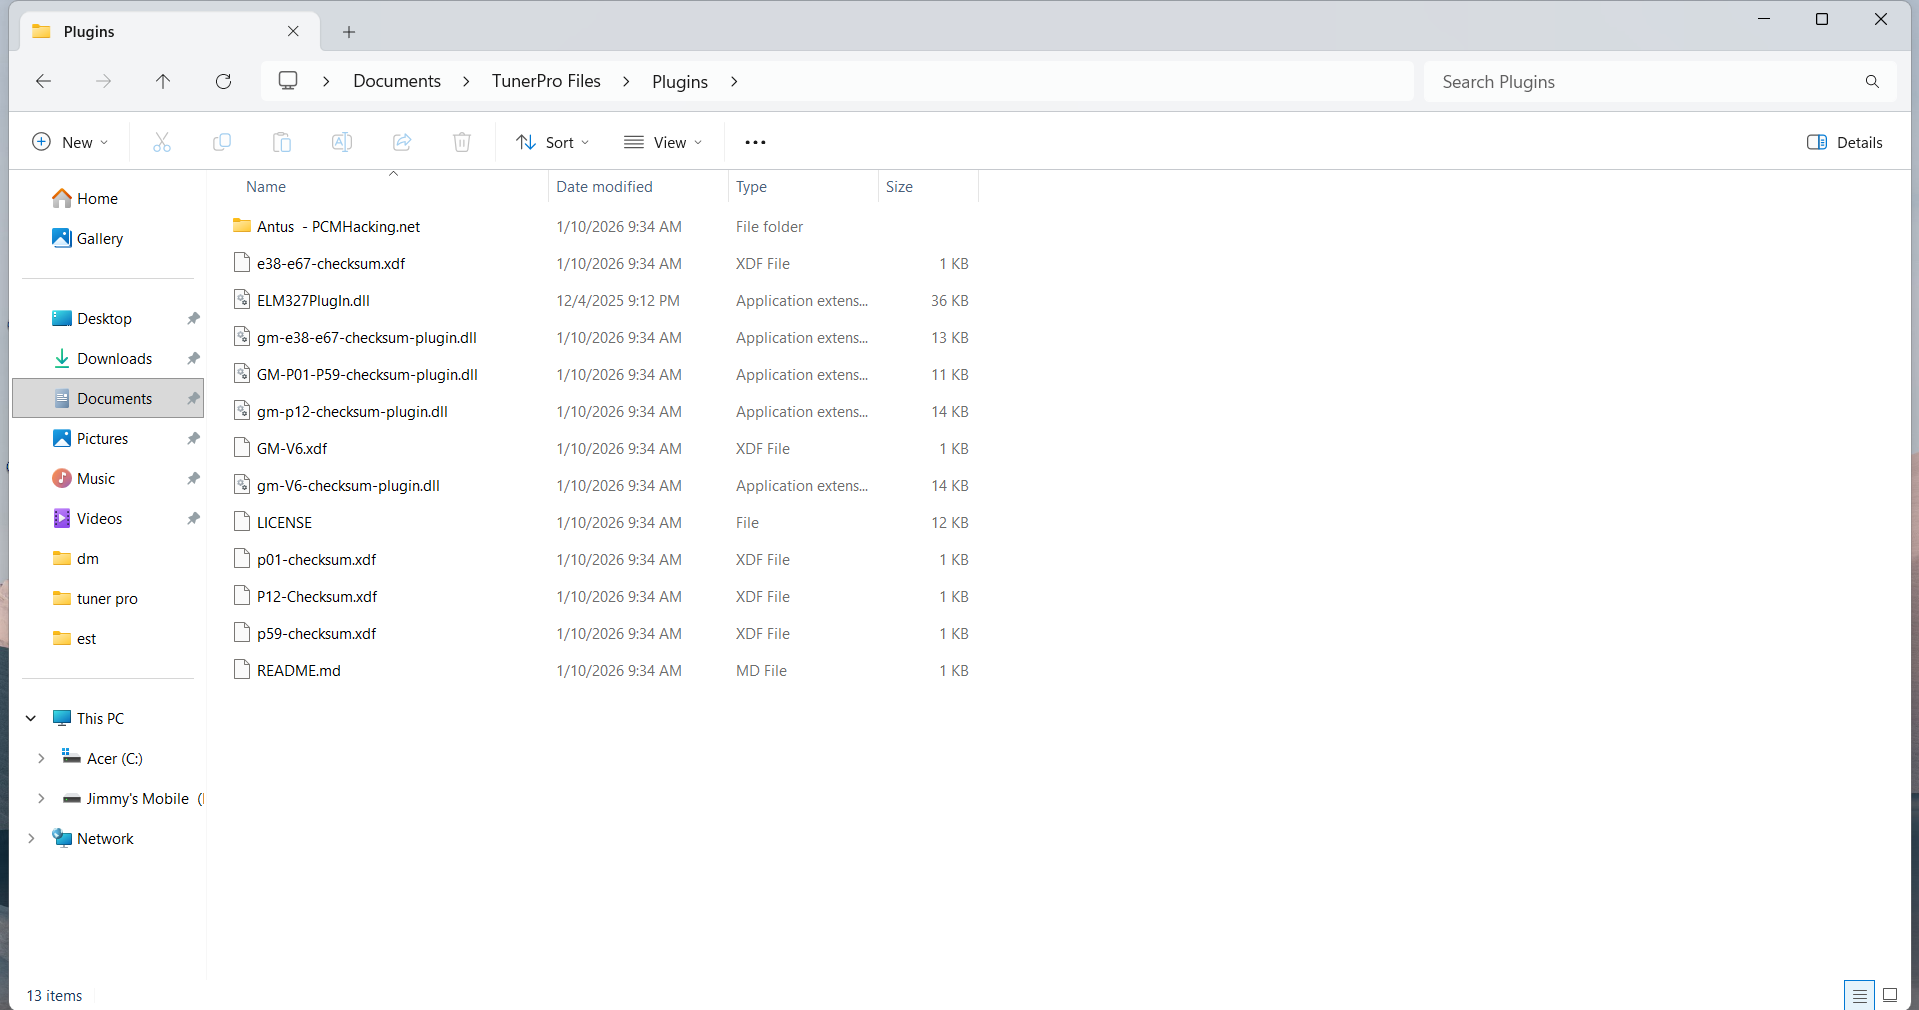Open the New item button
1919x1010 pixels.
click(69, 142)
